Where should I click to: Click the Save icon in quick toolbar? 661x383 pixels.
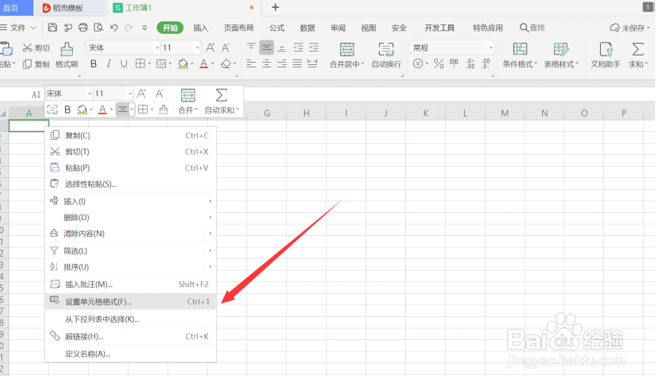tap(52, 28)
